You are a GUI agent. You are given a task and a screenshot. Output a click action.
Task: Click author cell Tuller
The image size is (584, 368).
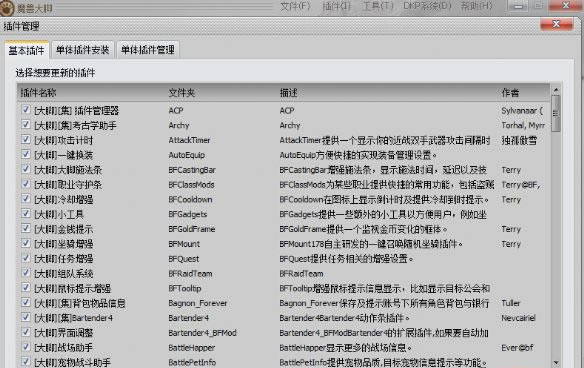511,304
